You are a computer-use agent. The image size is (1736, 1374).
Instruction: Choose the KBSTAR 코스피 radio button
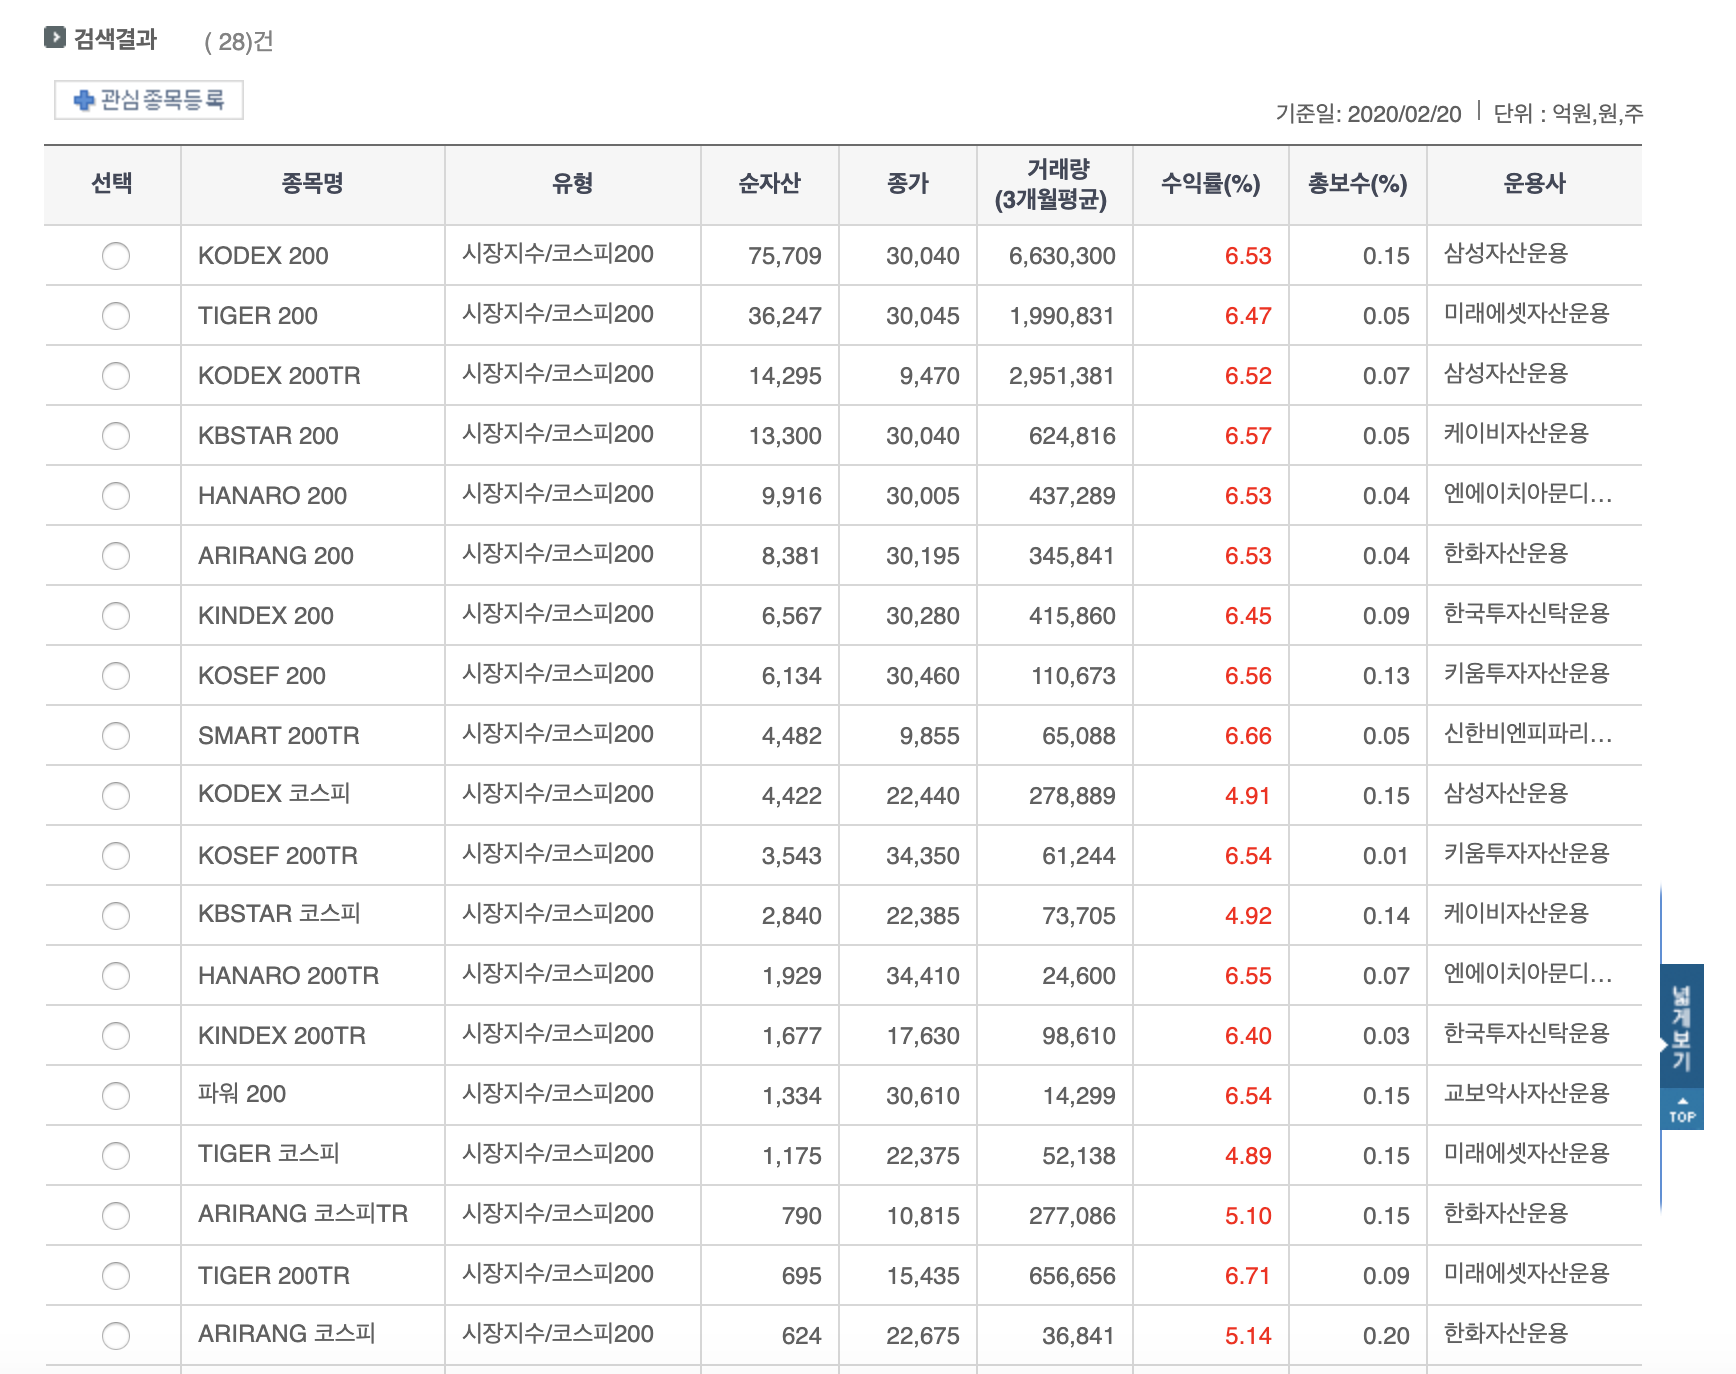(x=116, y=916)
